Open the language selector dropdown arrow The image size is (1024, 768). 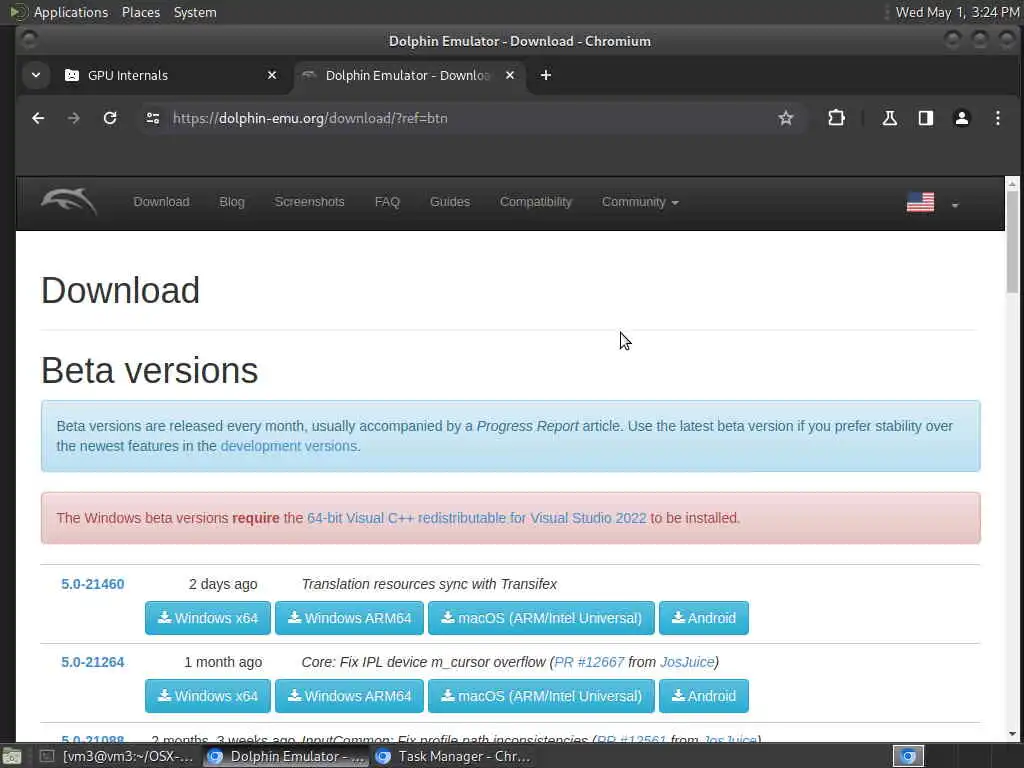[955, 205]
